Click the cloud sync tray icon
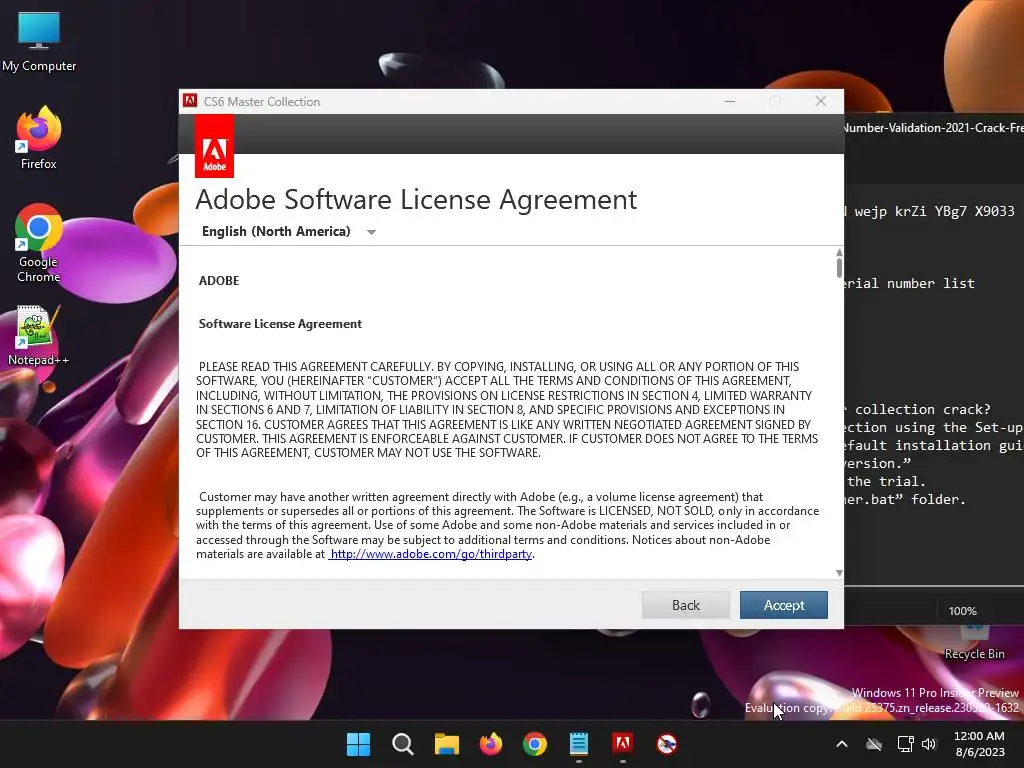The width and height of the screenshot is (1024, 768). click(874, 744)
